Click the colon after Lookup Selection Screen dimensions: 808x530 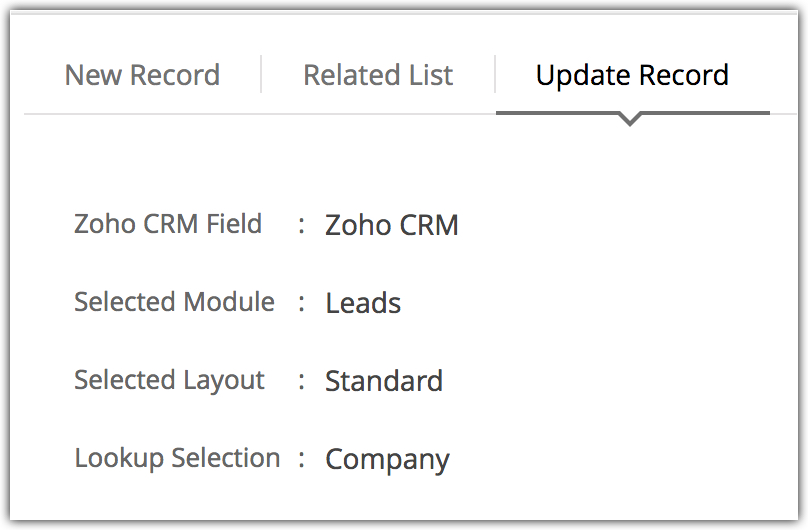click(301, 459)
